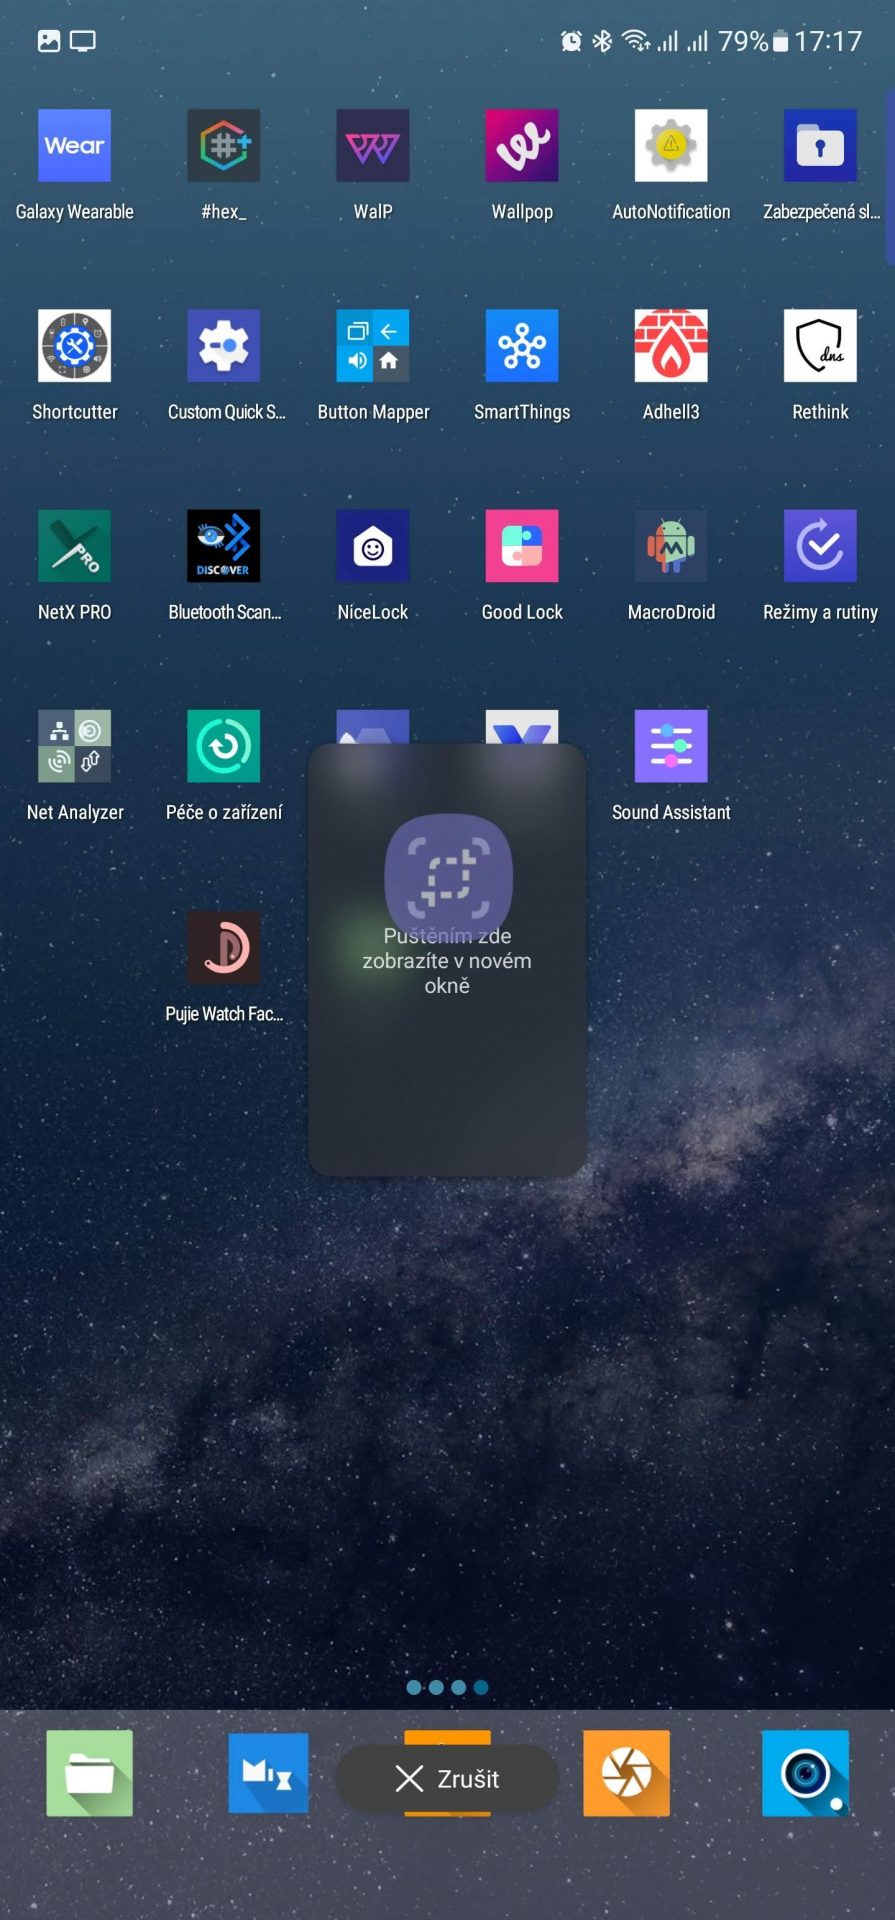The image size is (895, 1920).
Task: Open the Galaxy Wearable app
Action: coord(74,146)
